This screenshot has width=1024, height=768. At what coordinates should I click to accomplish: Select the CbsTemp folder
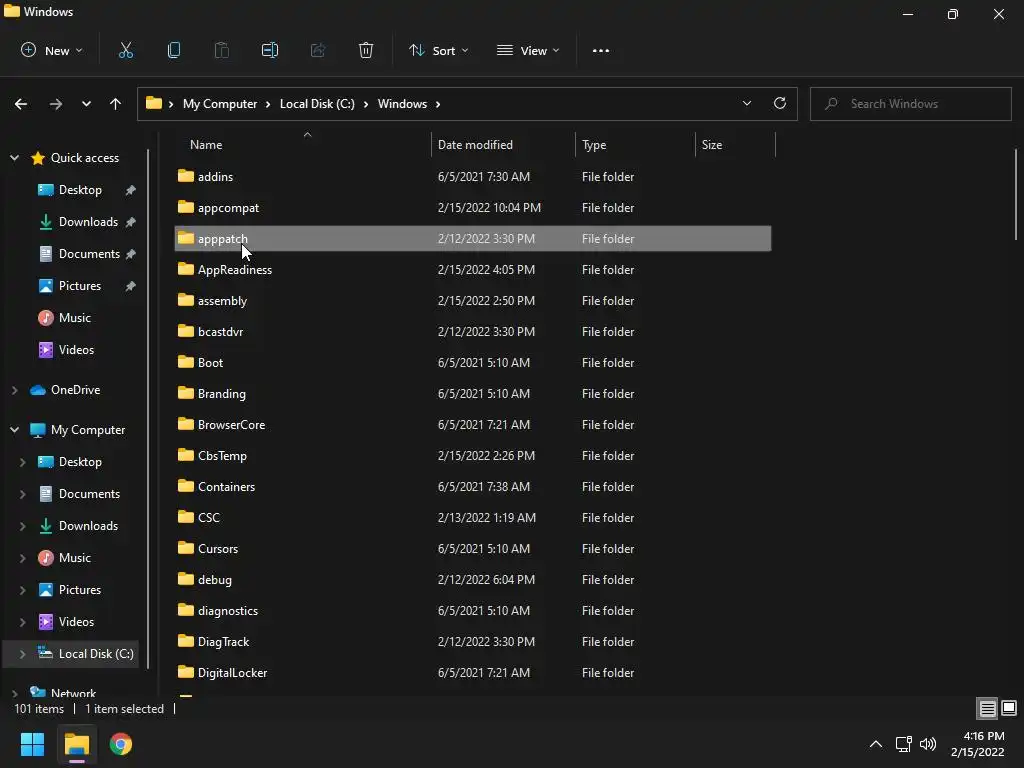click(473, 456)
